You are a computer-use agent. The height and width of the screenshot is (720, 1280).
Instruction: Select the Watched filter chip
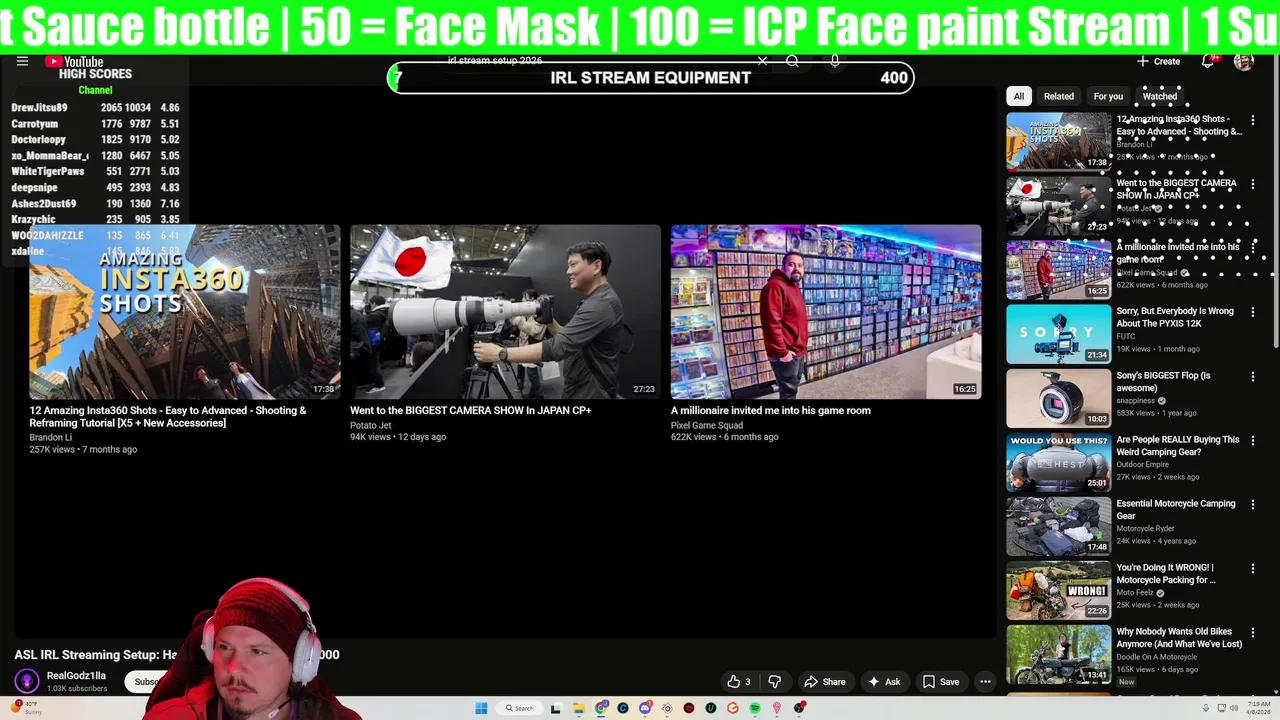(1160, 96)
